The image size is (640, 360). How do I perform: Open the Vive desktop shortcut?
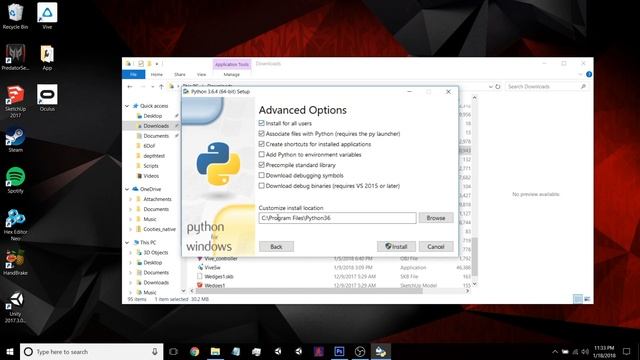(x=47, y=16)
